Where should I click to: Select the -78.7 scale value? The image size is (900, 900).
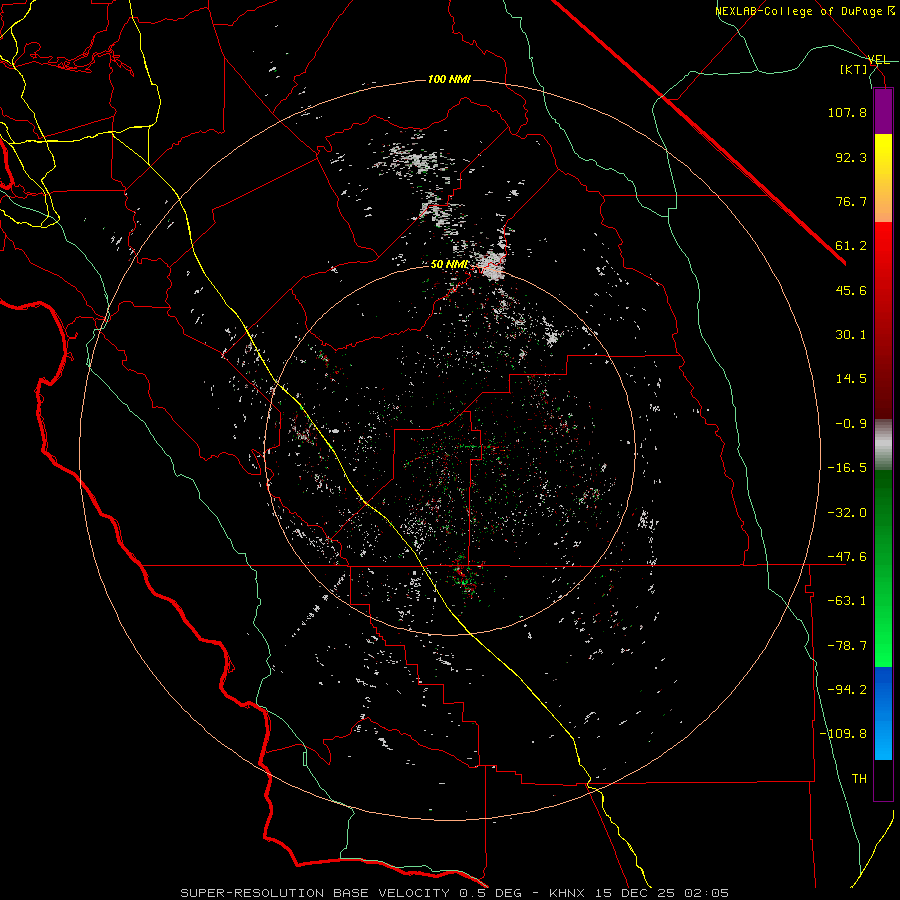(x=847, y=646)
